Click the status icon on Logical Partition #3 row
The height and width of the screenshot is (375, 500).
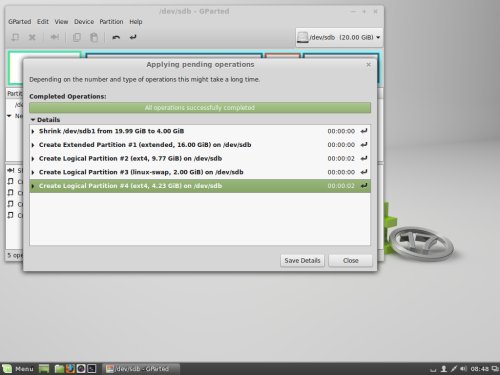click(364, 172)
